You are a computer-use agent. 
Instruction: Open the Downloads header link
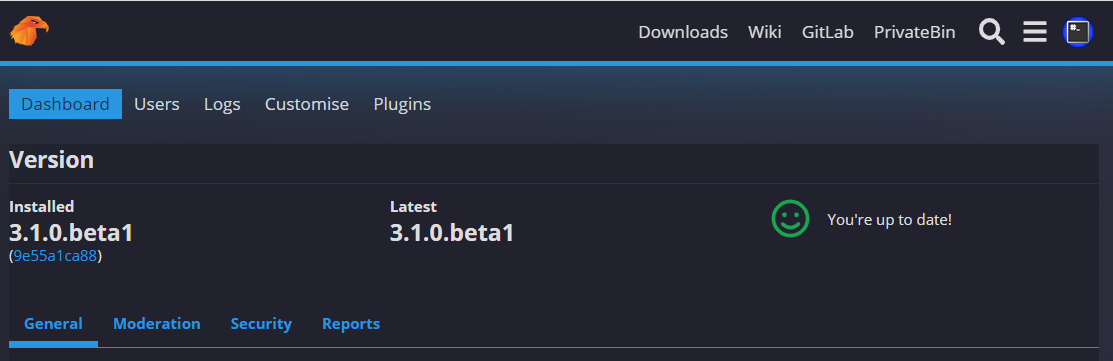683,32
